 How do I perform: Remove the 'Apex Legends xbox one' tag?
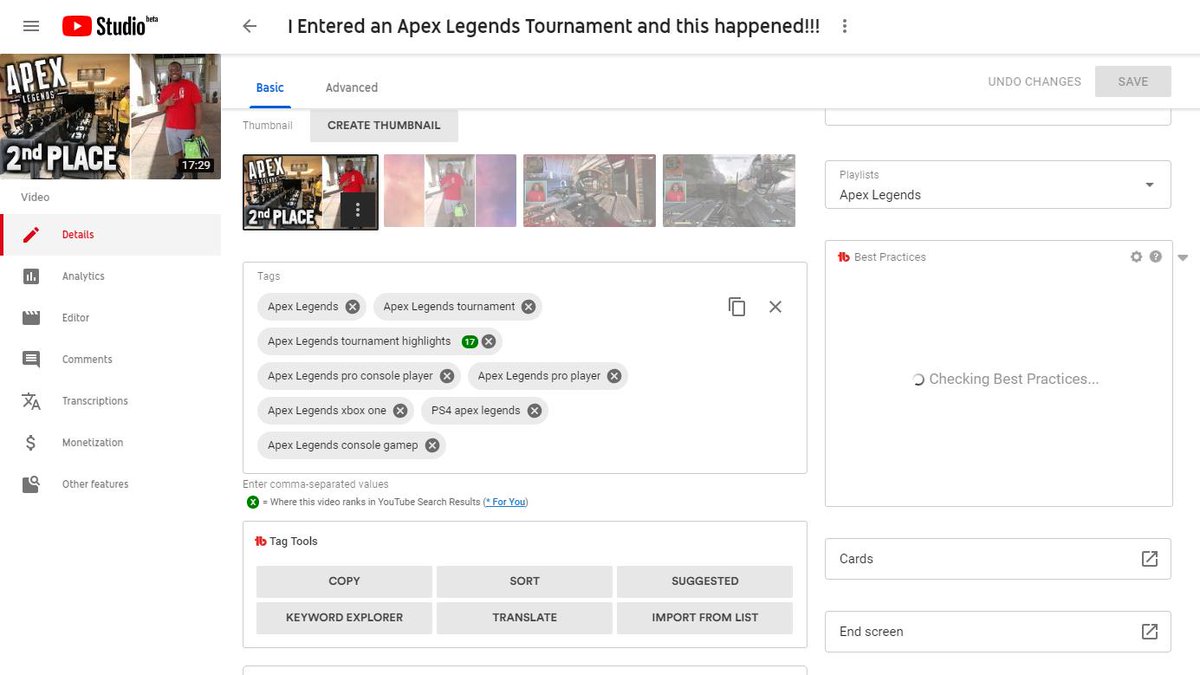pyautogui.click(x=400, y=411)
